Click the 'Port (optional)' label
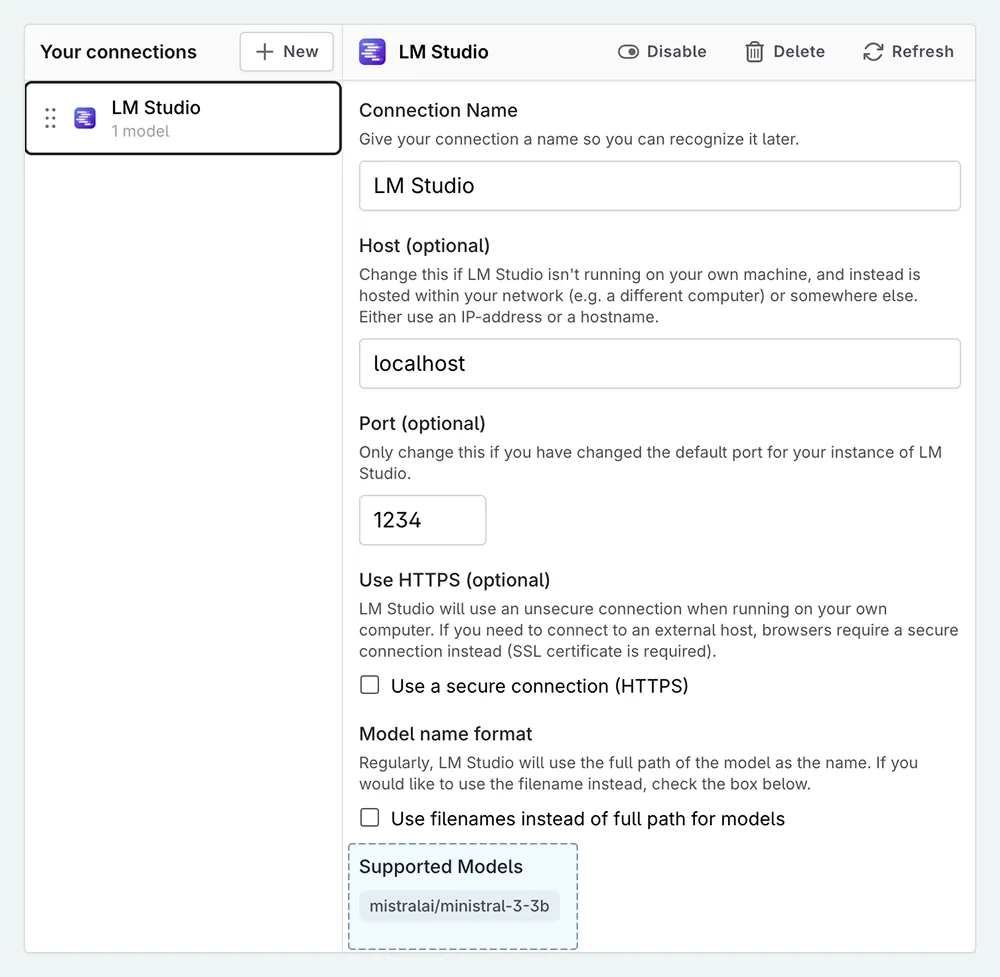Image resolution: width=1000 pixels, height=977 pixels. [422, 423]
